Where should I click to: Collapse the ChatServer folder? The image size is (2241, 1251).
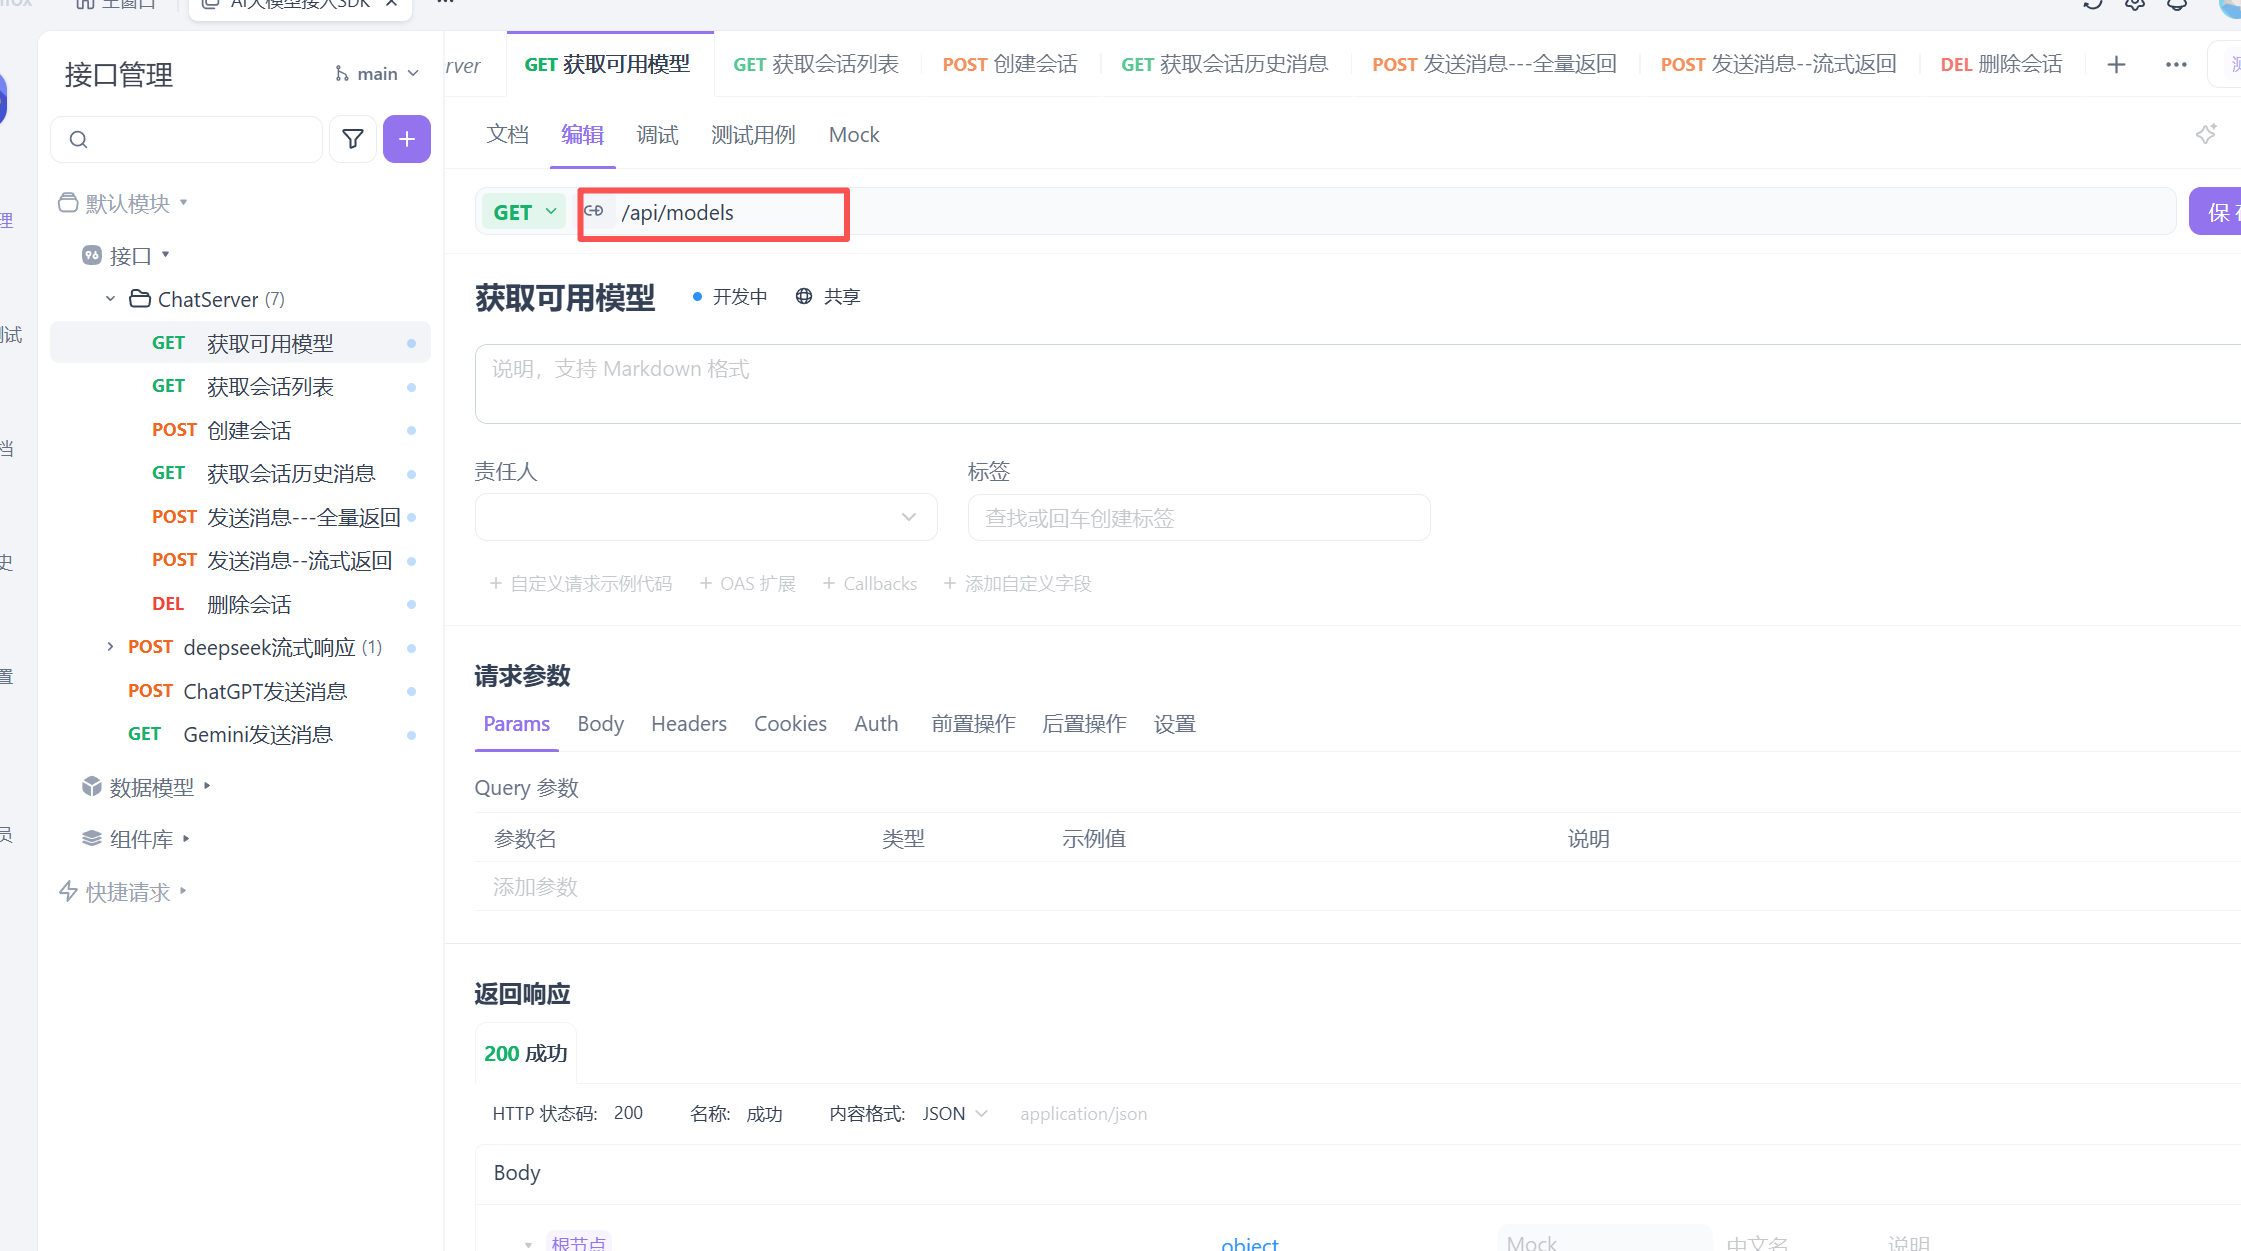pyautogui.click(x=110, y=299)
